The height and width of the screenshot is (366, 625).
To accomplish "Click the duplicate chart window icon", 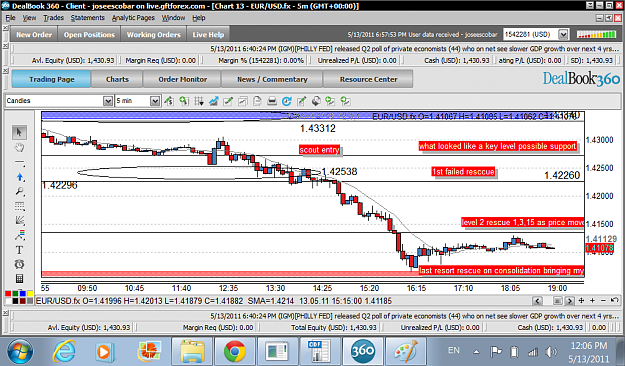I will [x=242, y=101].
